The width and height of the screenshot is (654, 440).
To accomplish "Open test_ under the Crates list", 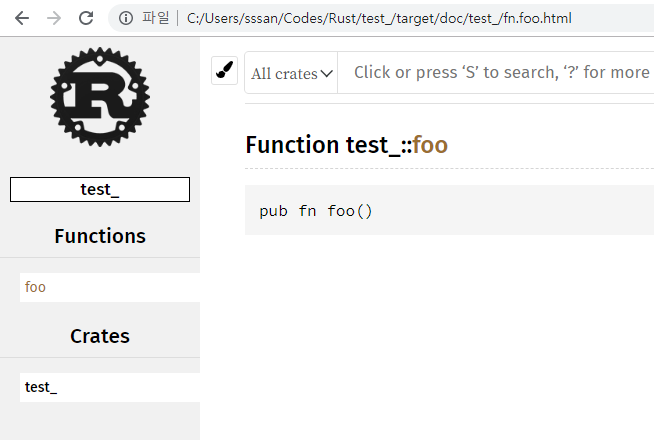I will click(41, 387).
